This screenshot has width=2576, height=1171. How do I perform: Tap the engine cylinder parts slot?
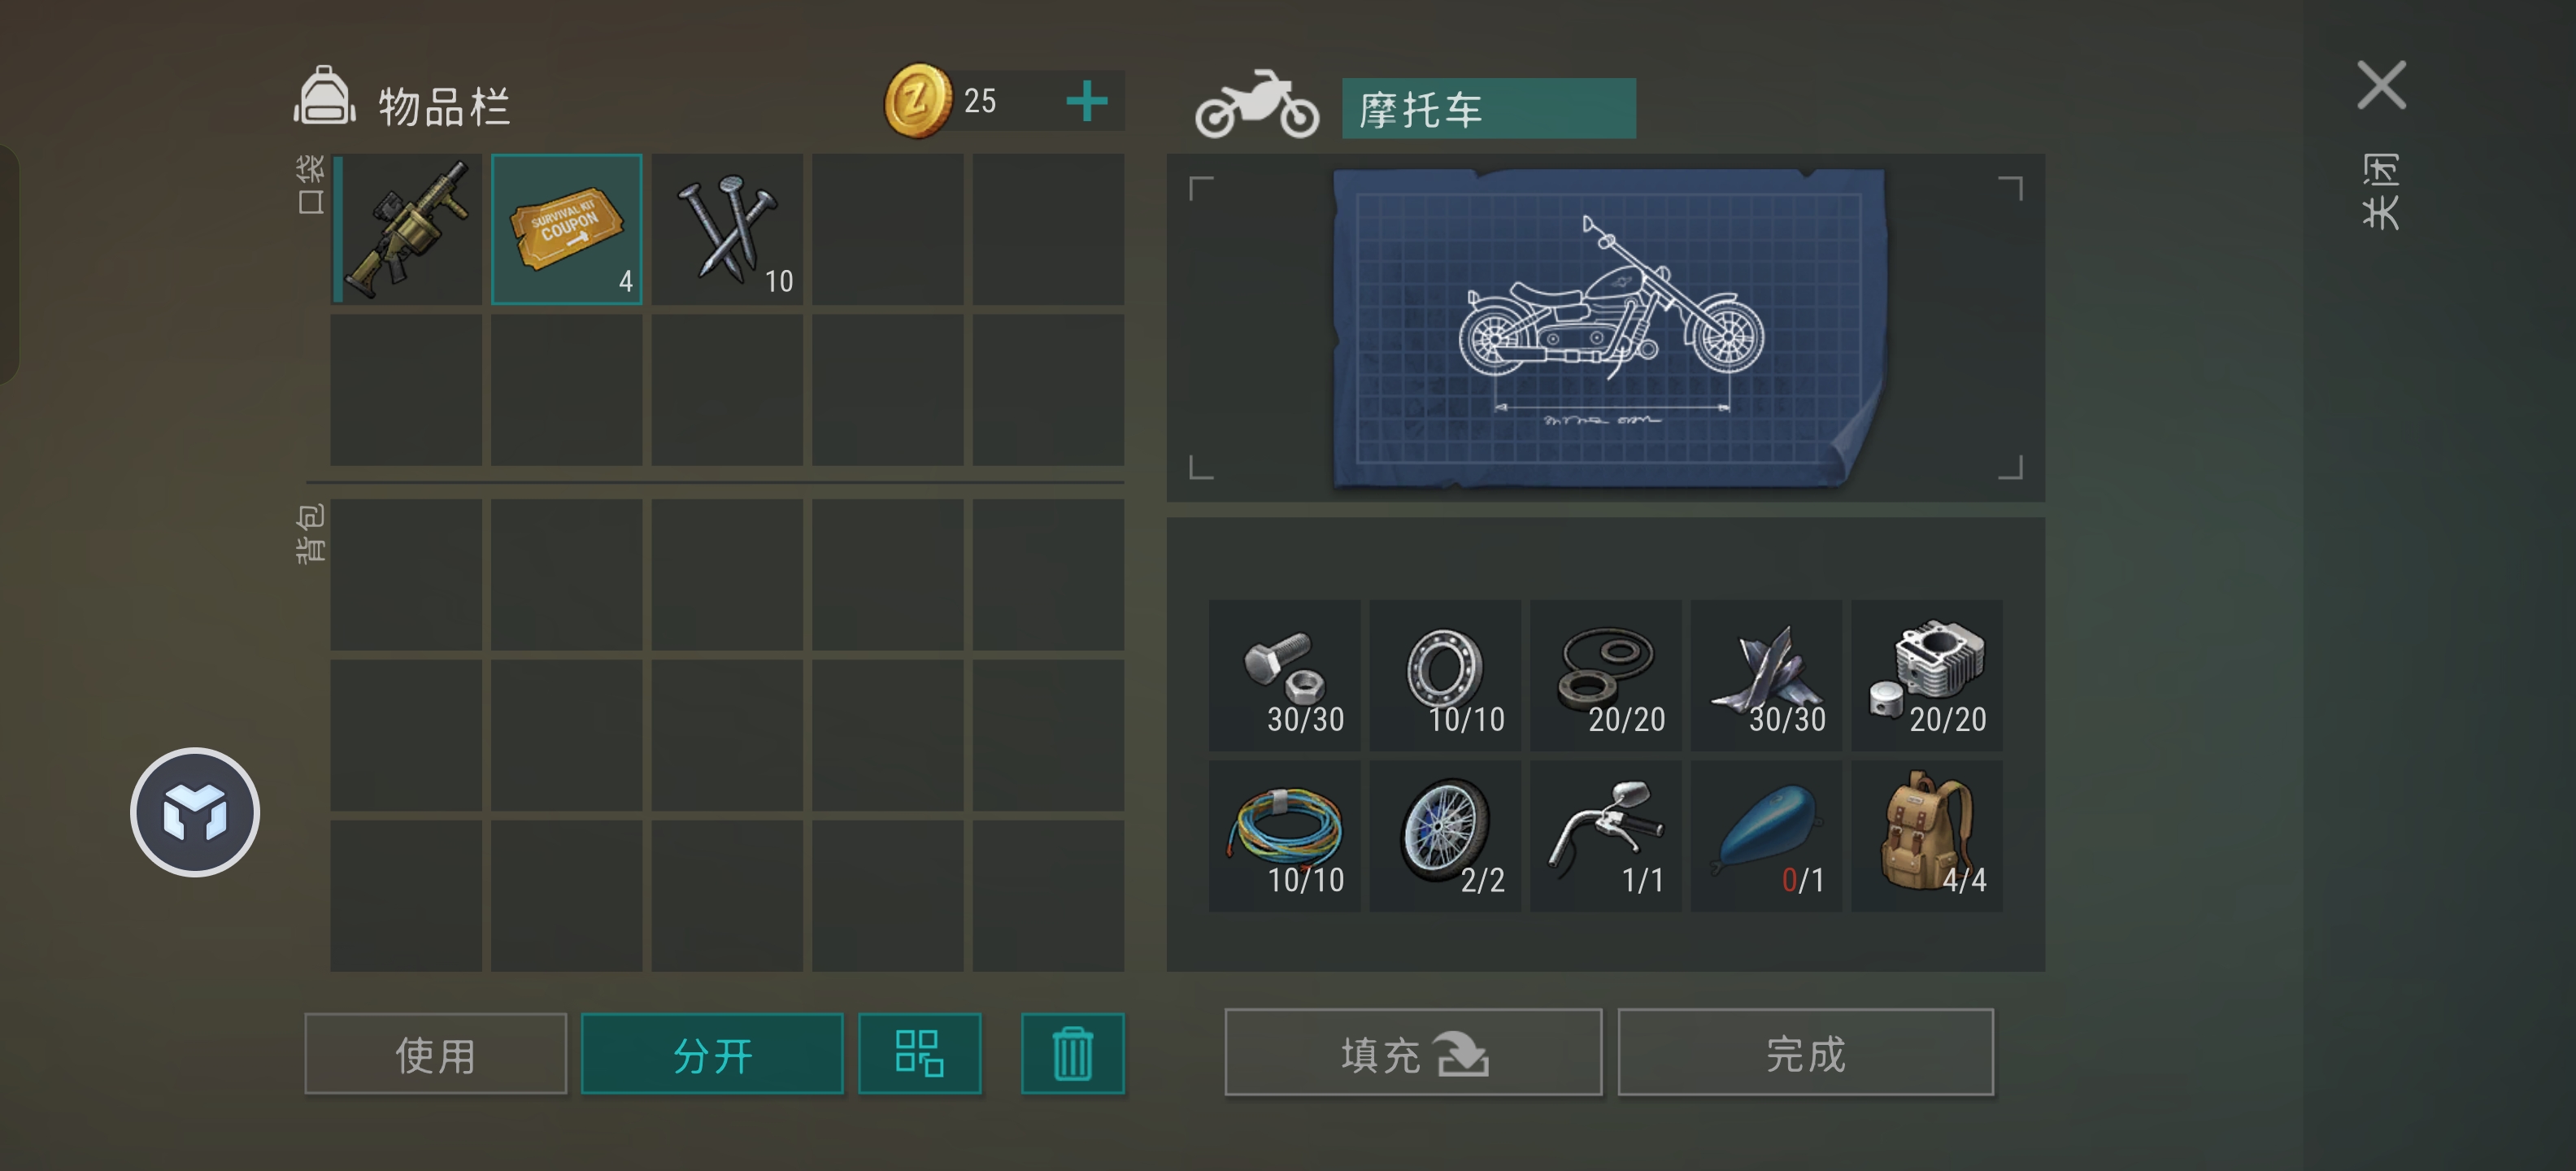1926,675
